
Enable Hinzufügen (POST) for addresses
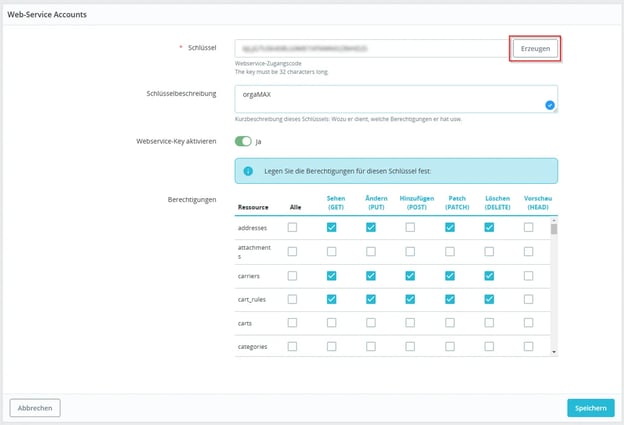point(410,228)
